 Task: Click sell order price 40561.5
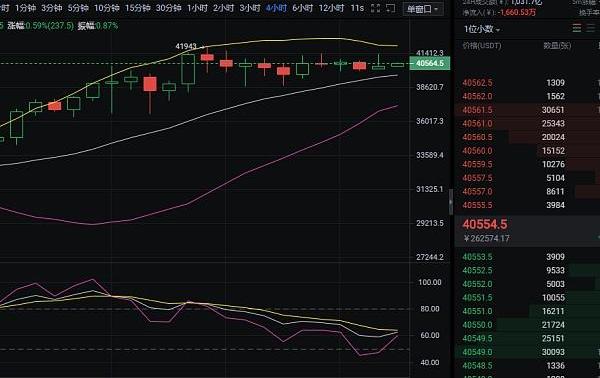(x=477, y=110)
